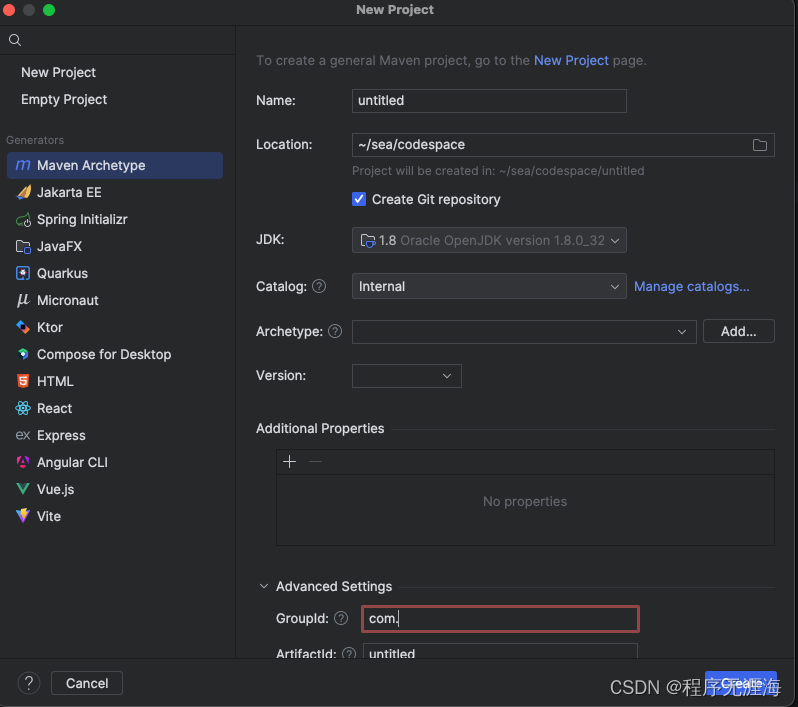Select the React generator icon
This screenshot has height=707, width=798.
(23, 408)
